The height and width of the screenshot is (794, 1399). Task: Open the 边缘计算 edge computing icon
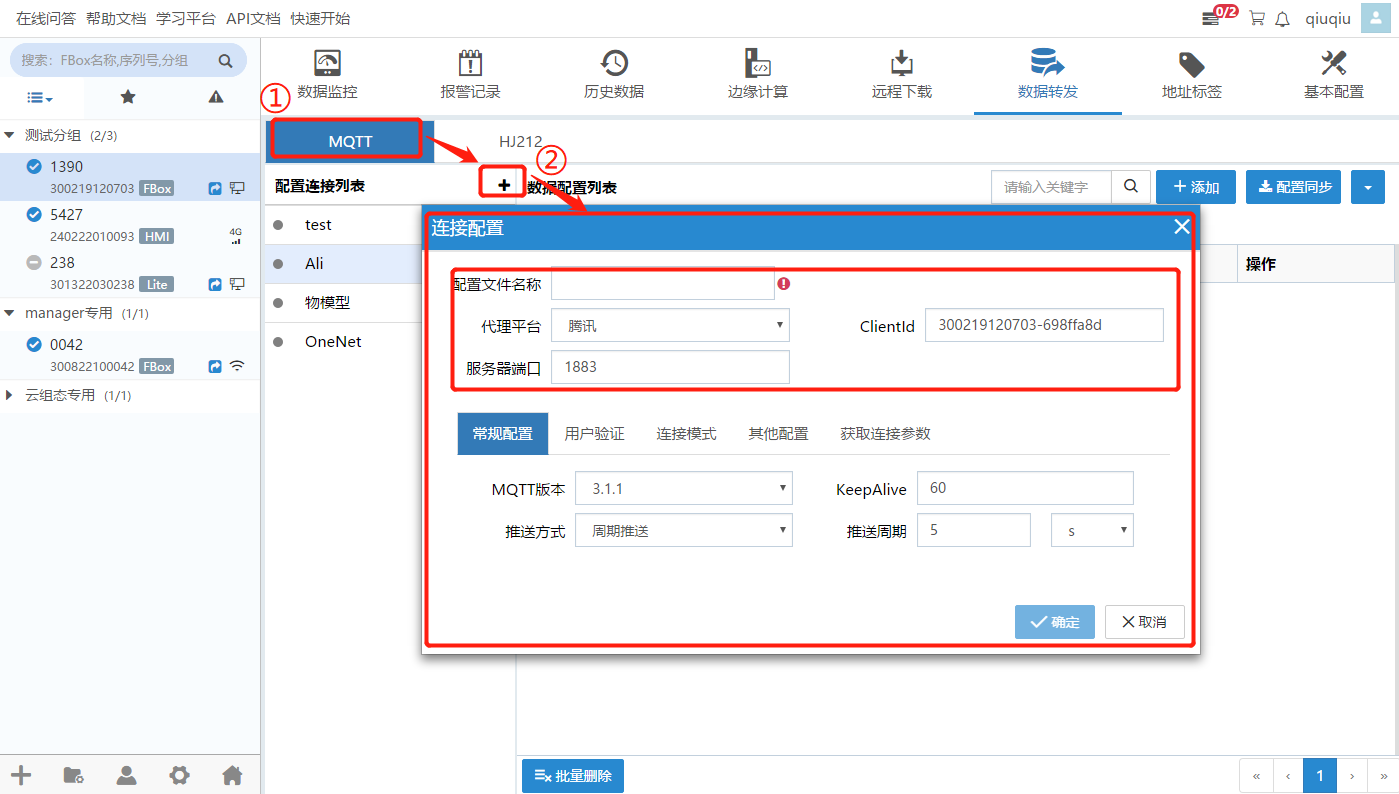pyautogui.click(x=758, y=64)
